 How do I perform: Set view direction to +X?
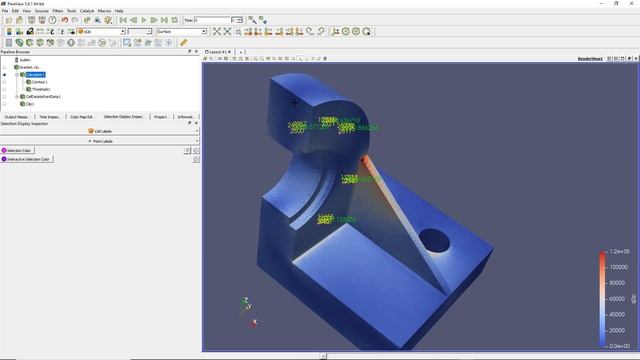(248, 31)
